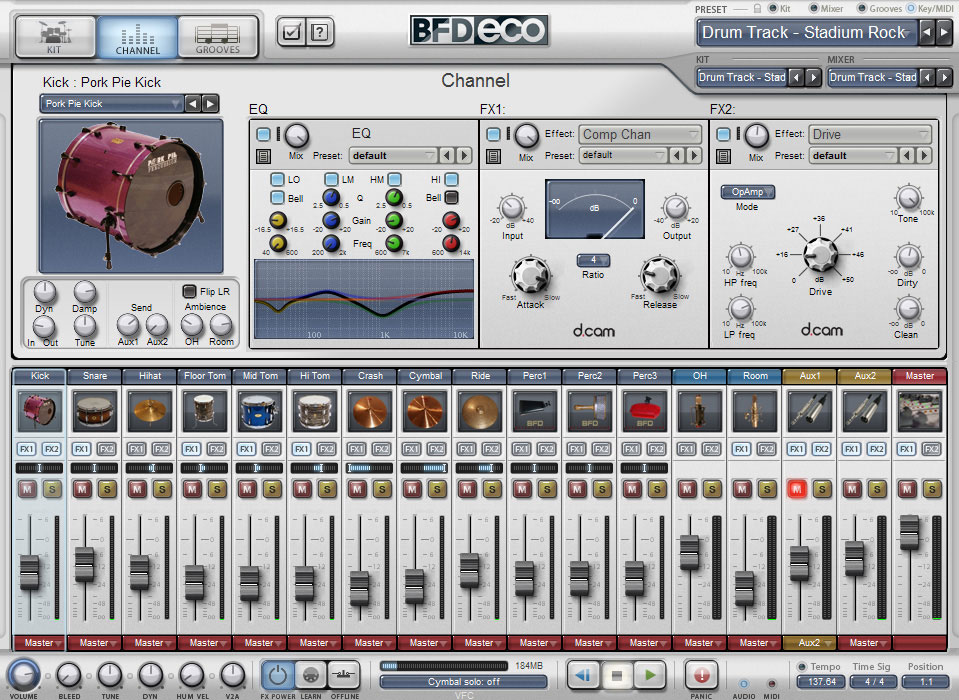Click the Snare channel drum thumbnail
Image resolution: width=959 pixels, height=700 pixels.
94,411
